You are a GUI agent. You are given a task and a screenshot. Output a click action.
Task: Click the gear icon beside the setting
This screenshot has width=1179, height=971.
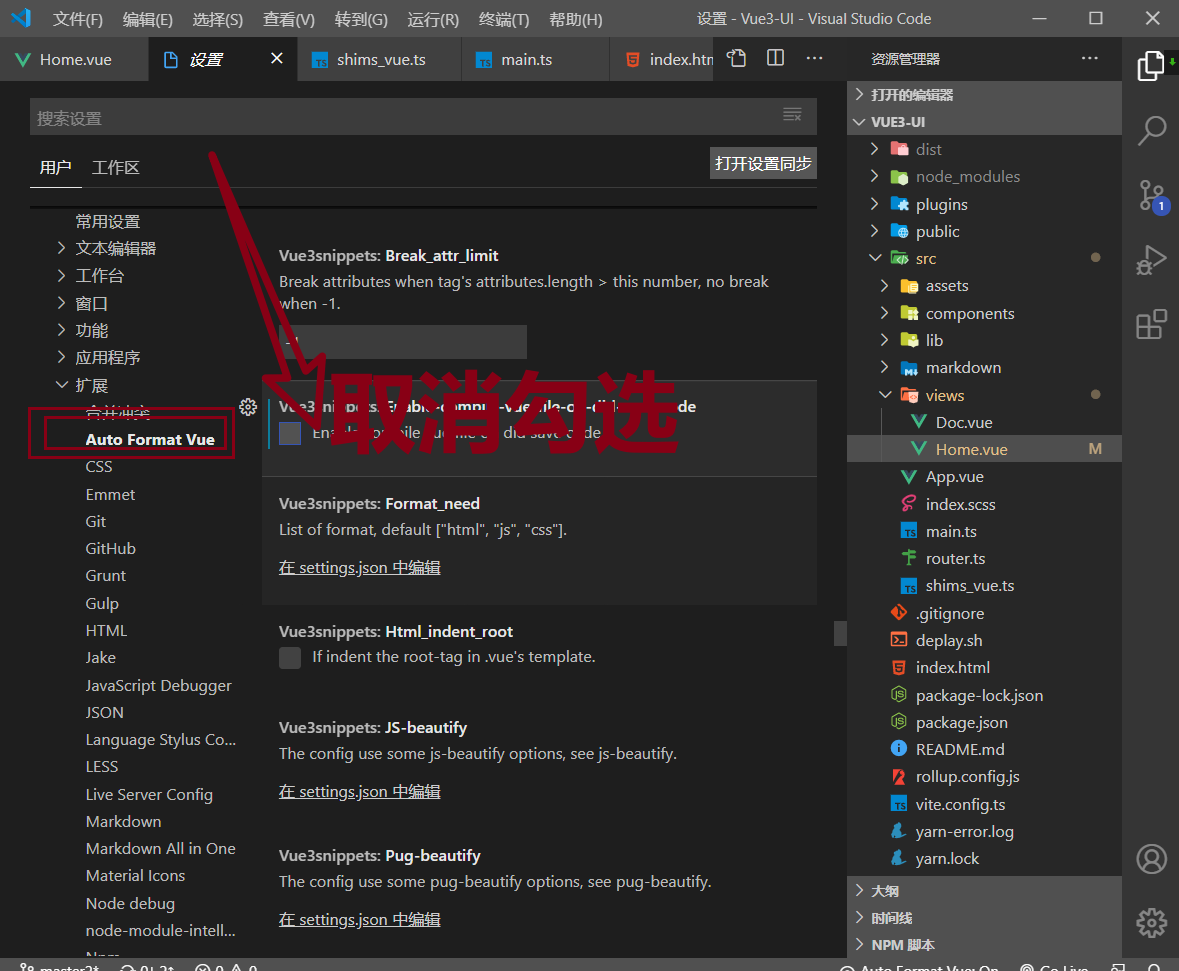(x=247, y=407)
